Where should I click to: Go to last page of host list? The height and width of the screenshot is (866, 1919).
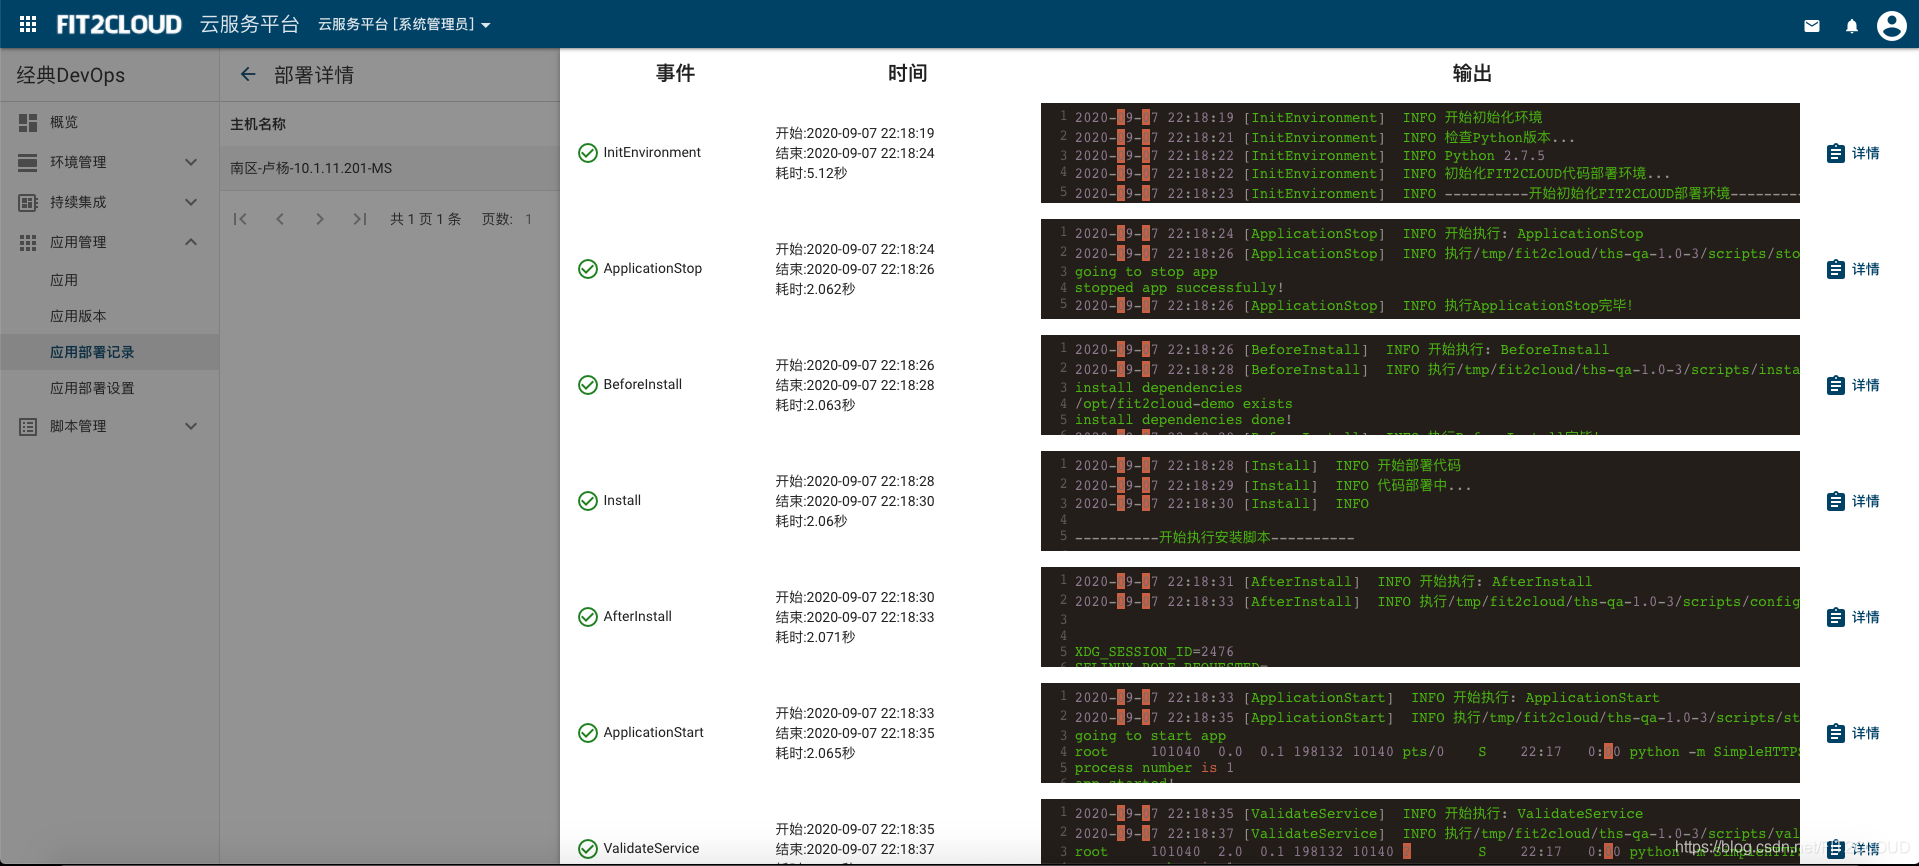click(360, 219)
